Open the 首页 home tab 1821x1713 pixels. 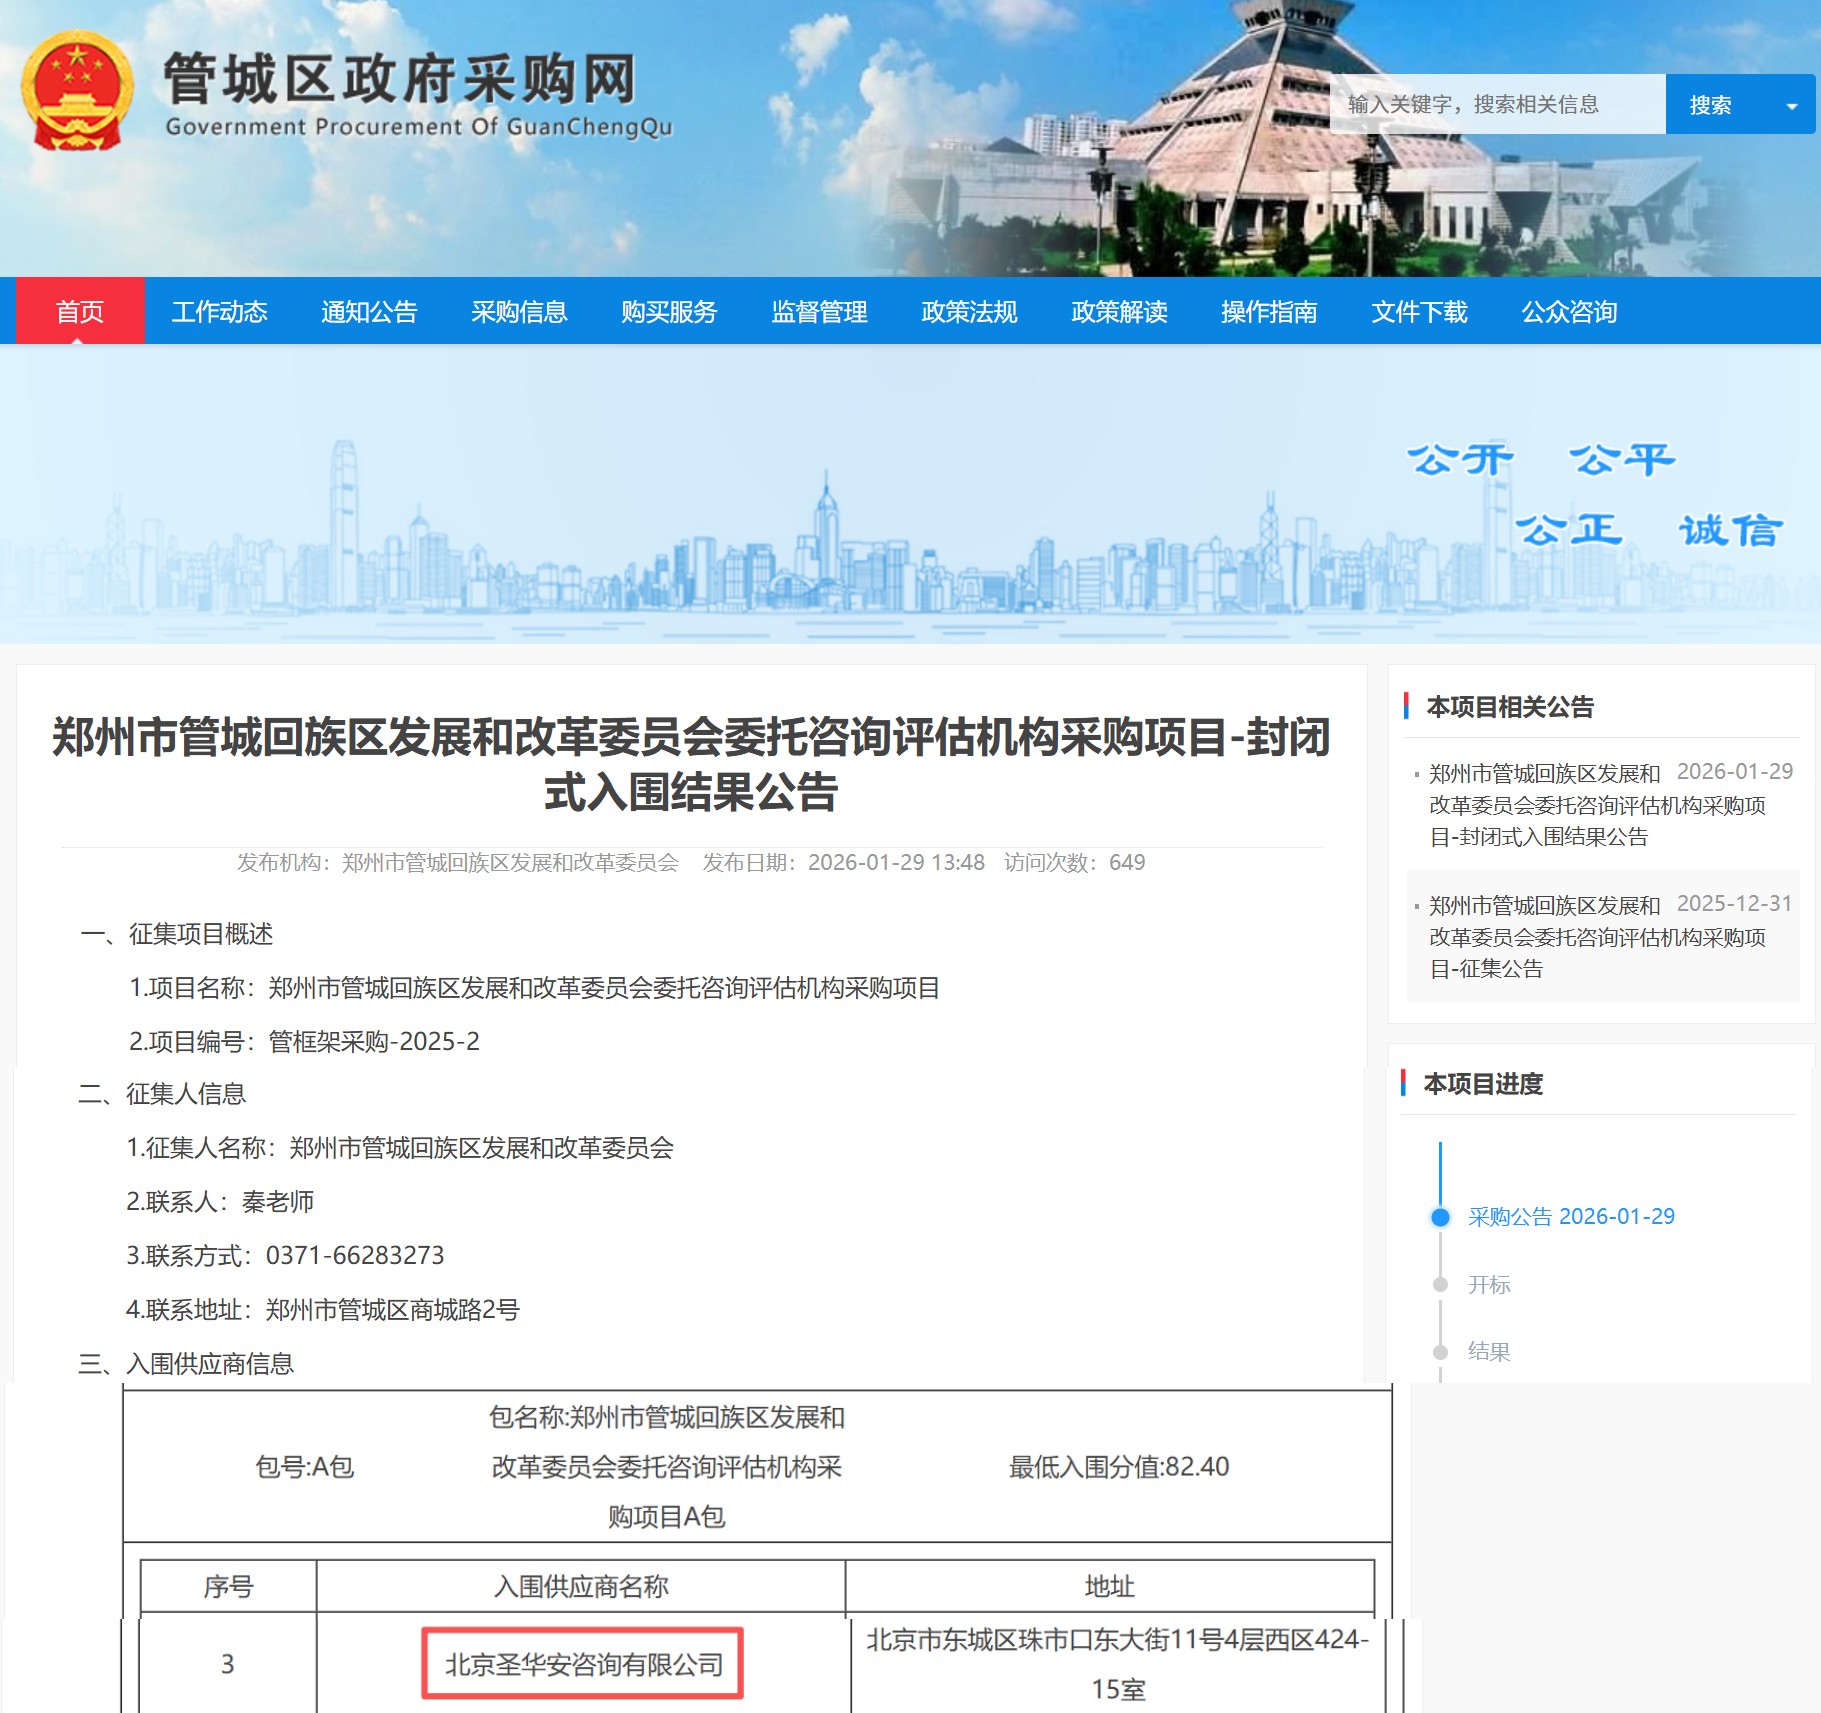pyautogui.click(x=81, y=311)
